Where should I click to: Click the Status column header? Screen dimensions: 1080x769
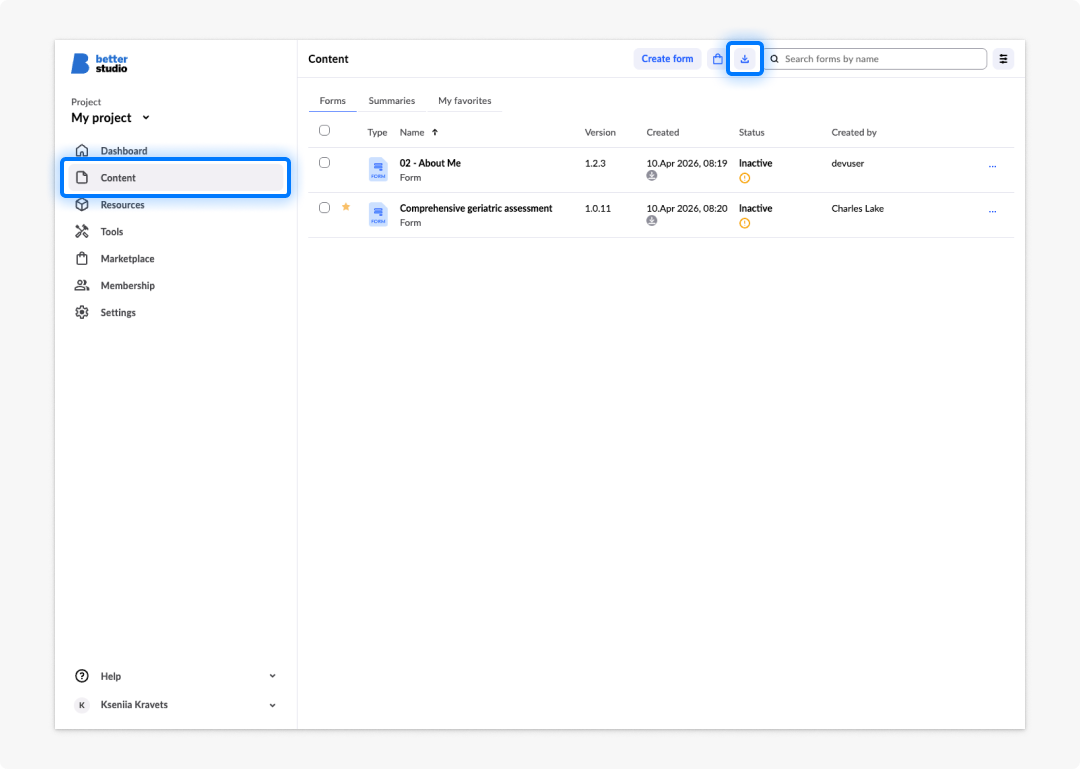(x=751, y=132)
